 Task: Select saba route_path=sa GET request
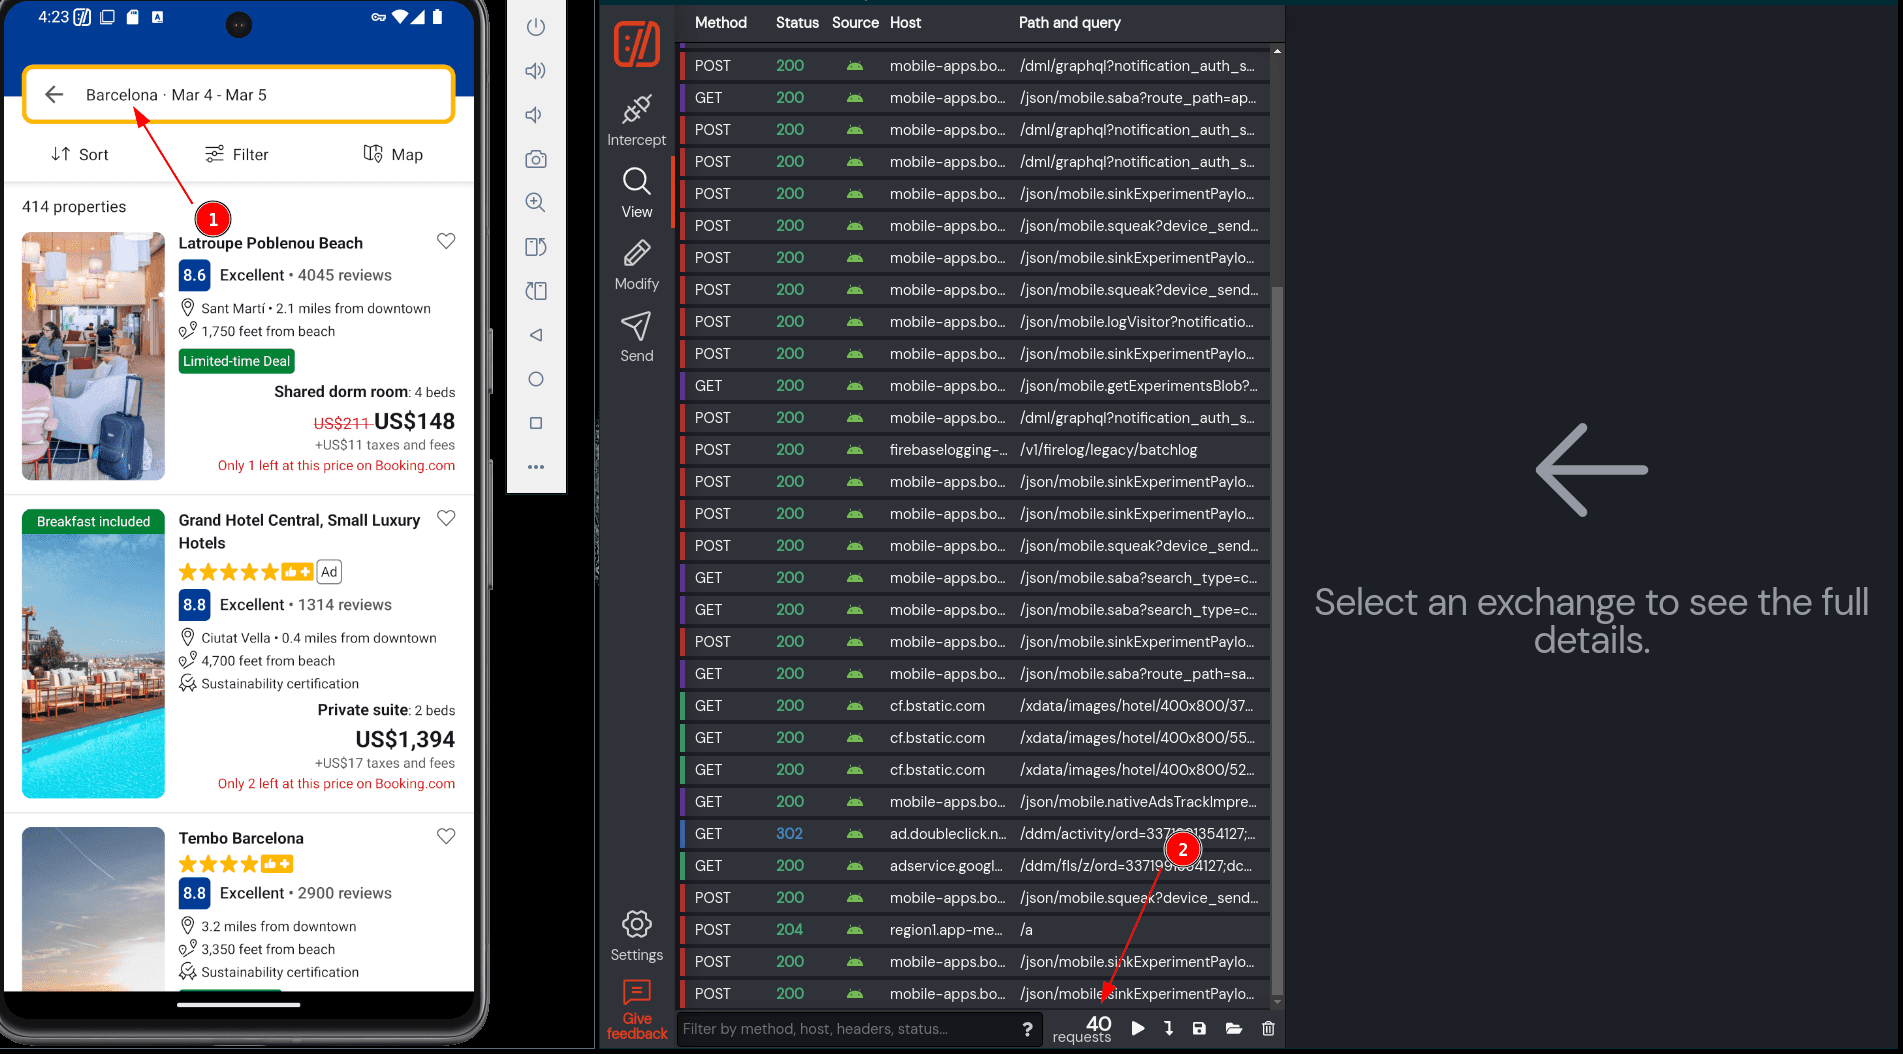[x=975, y=674]
